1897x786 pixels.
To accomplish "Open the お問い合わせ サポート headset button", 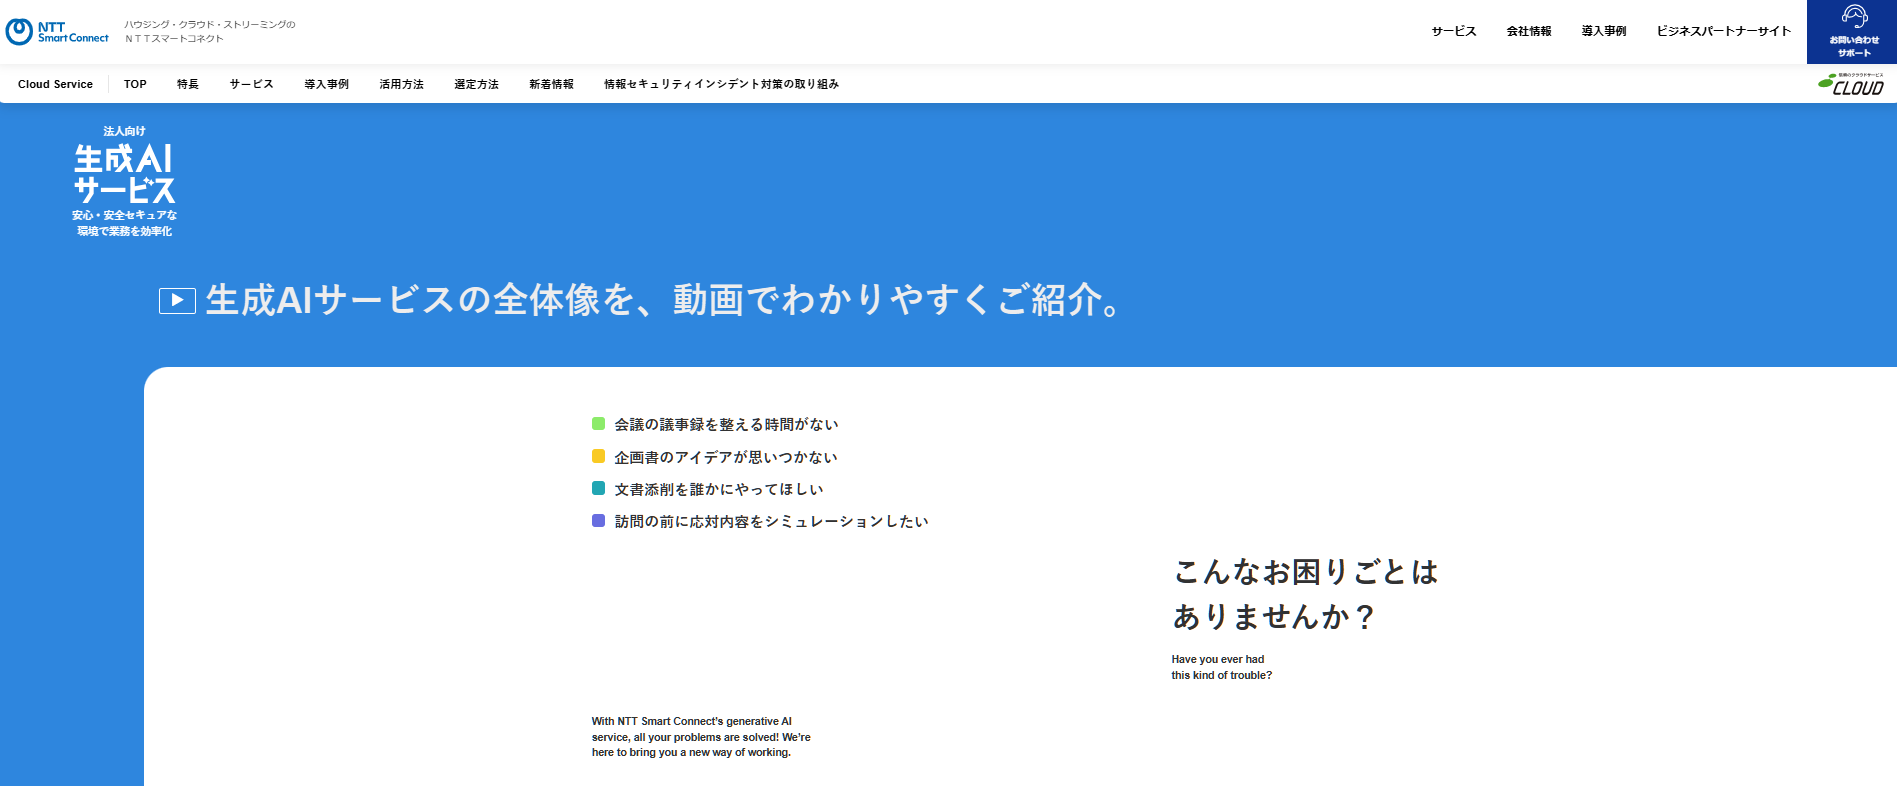I will [1852, 32].
